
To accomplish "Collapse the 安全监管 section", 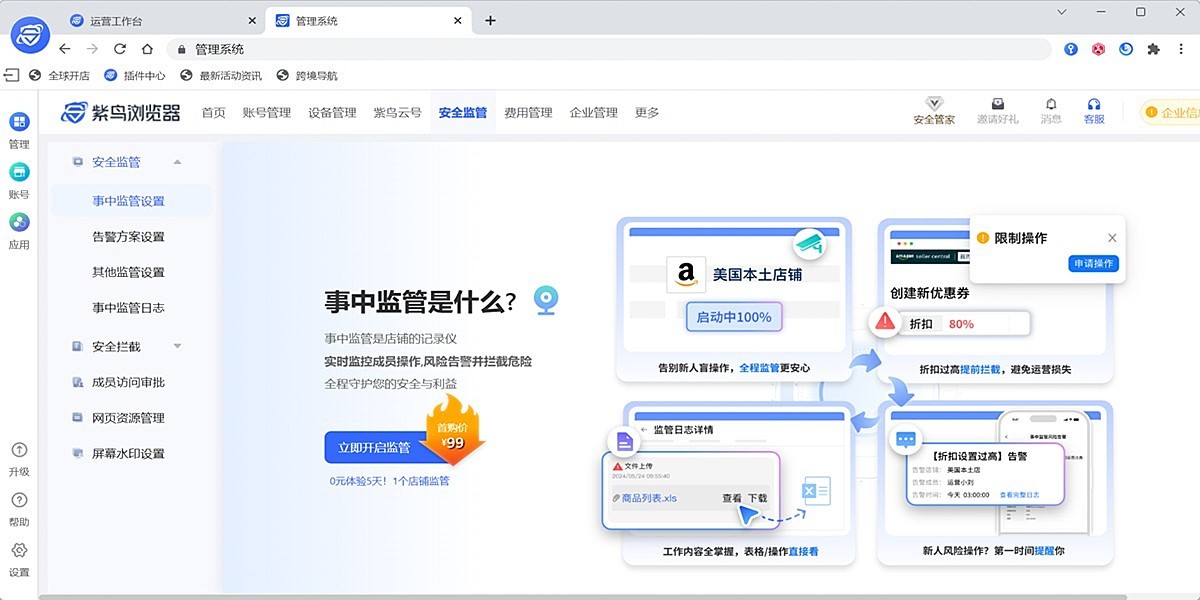I will (178, 161).
